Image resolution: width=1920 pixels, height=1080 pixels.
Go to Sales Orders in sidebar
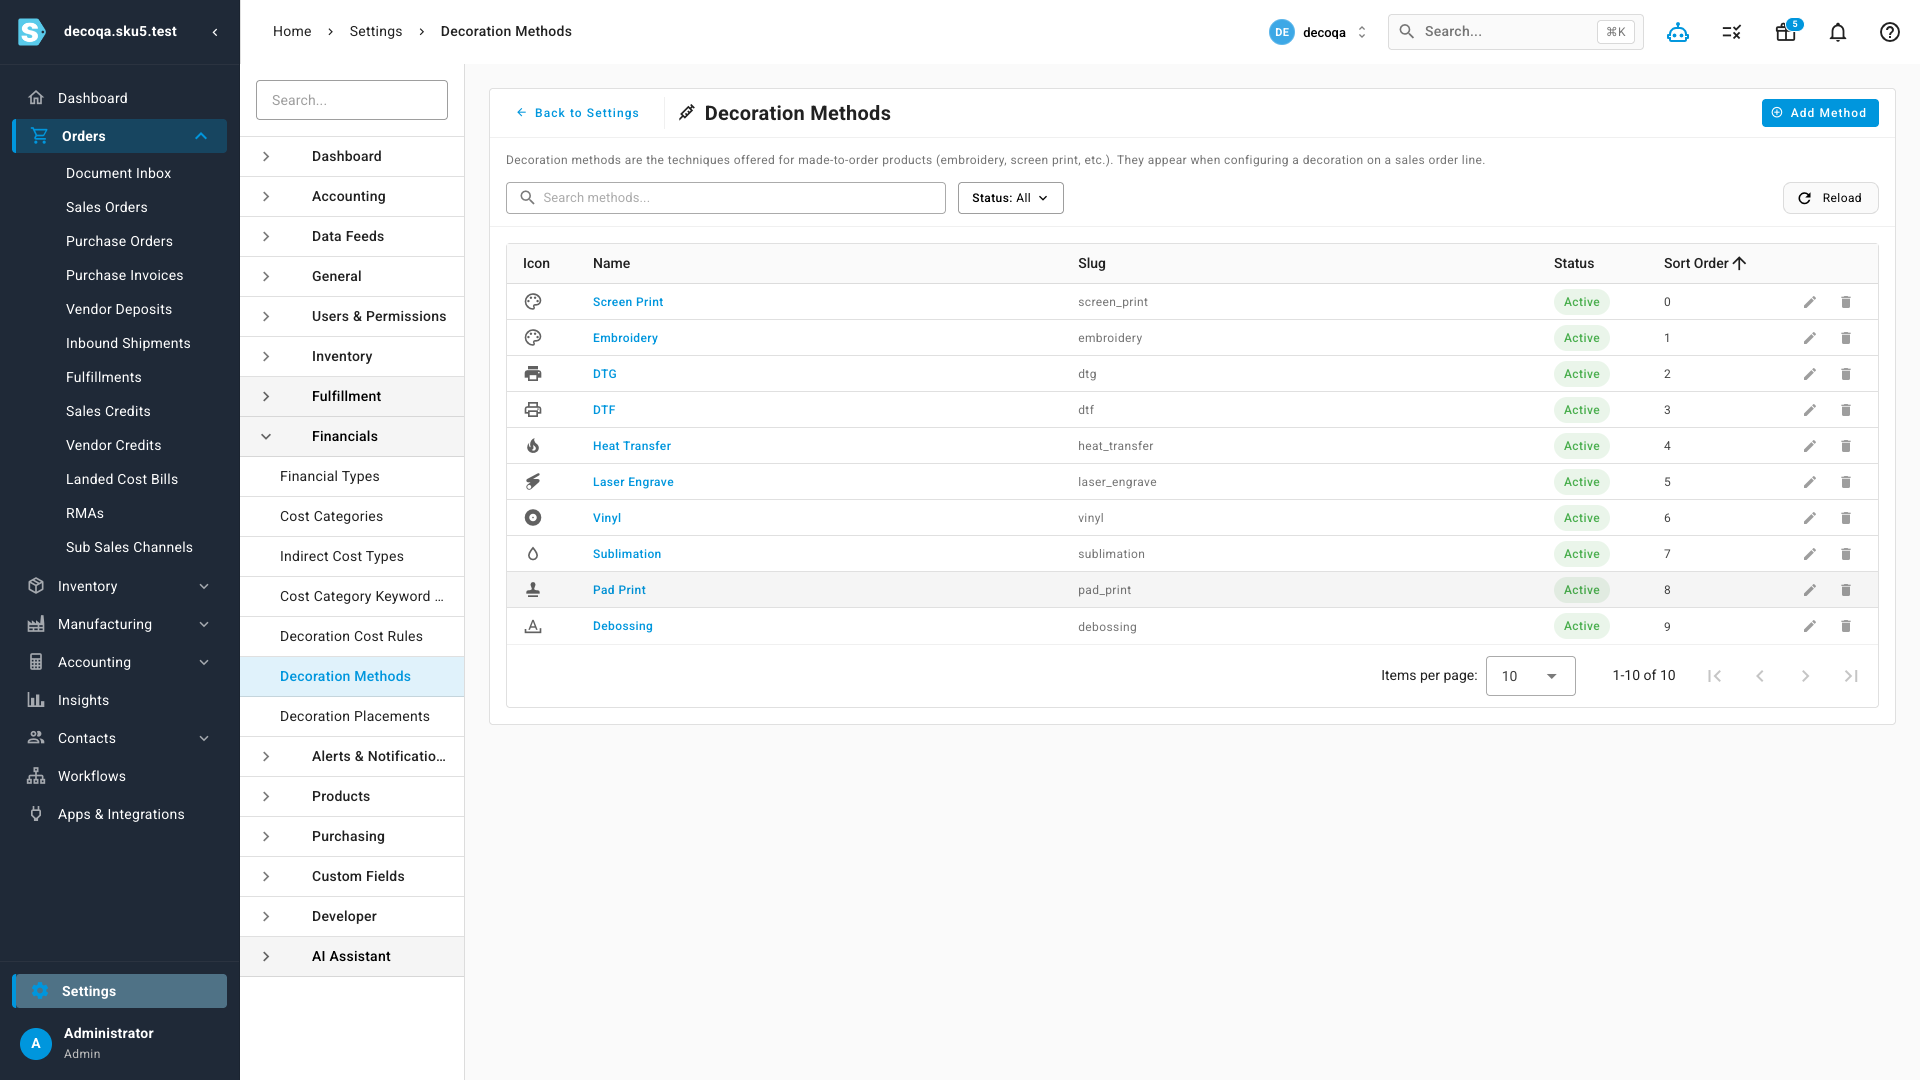coord(107,207)
